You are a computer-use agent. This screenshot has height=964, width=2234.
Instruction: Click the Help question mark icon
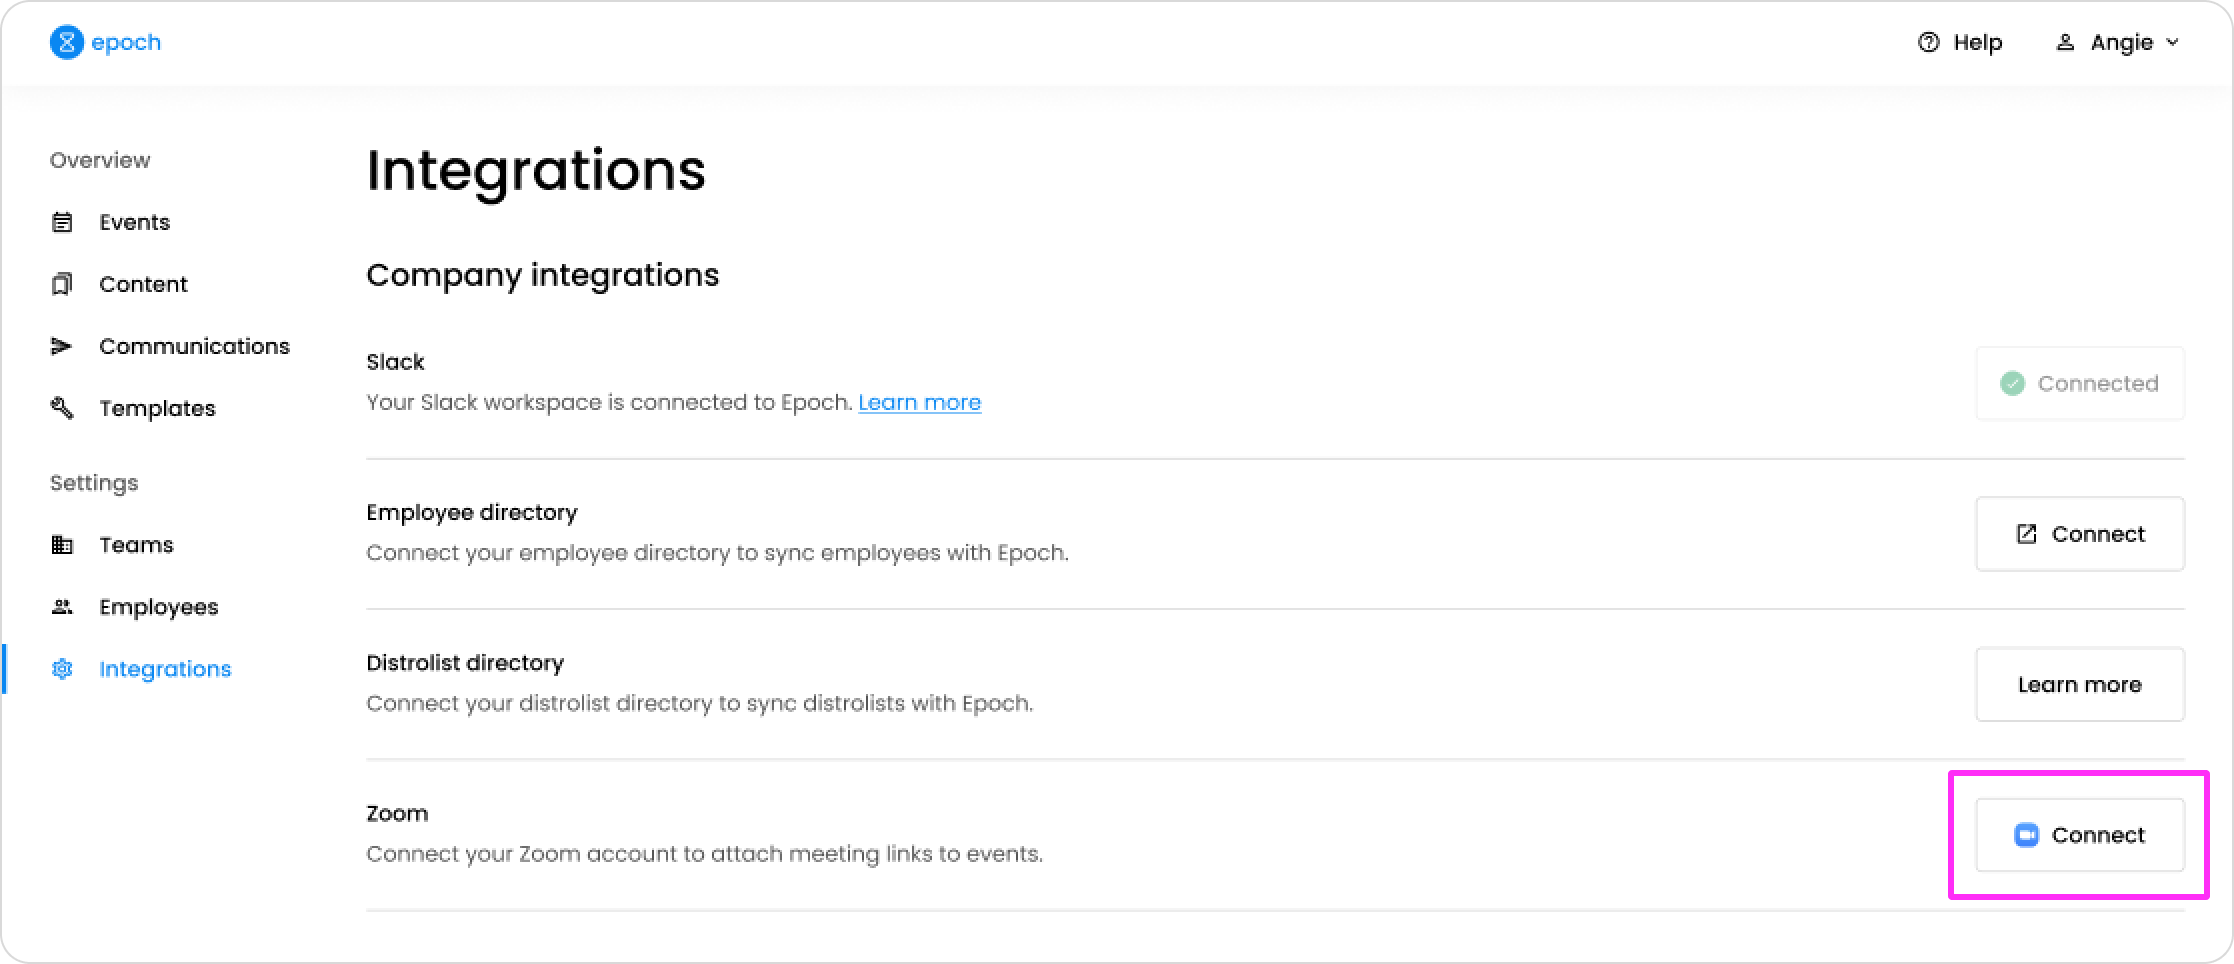pyautogui.click(x=1928, y=43)
